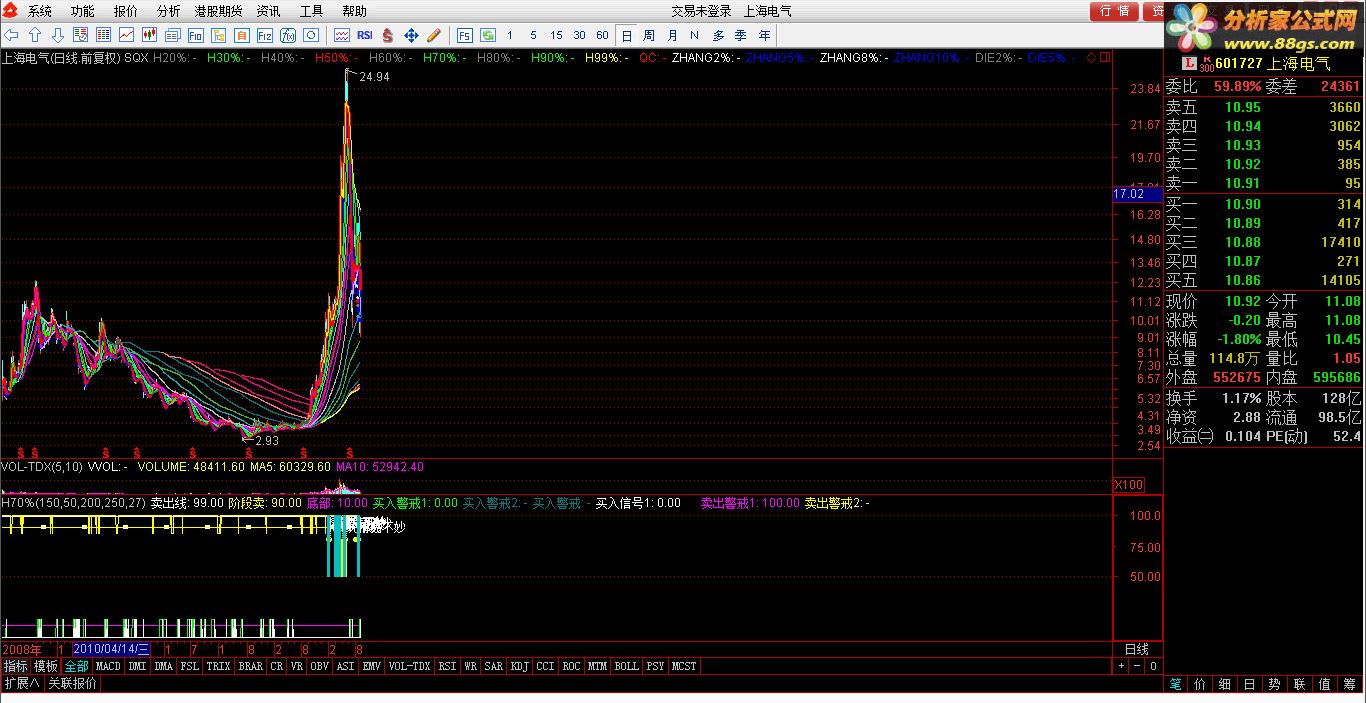
Task: Select the 日 daily period button
Action: 627,35
